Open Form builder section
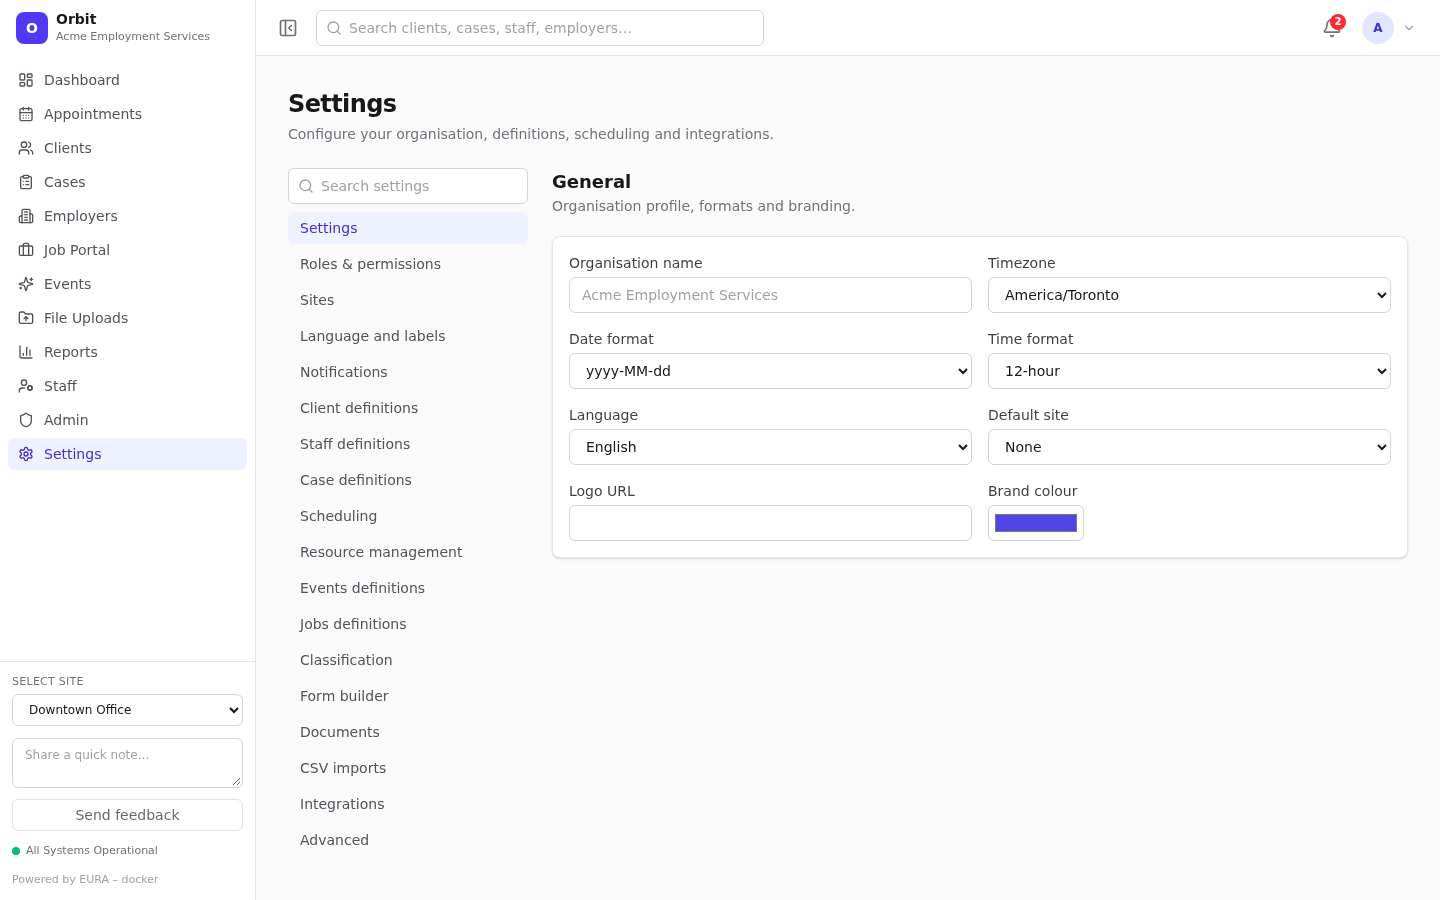 (x=408, y=696)
